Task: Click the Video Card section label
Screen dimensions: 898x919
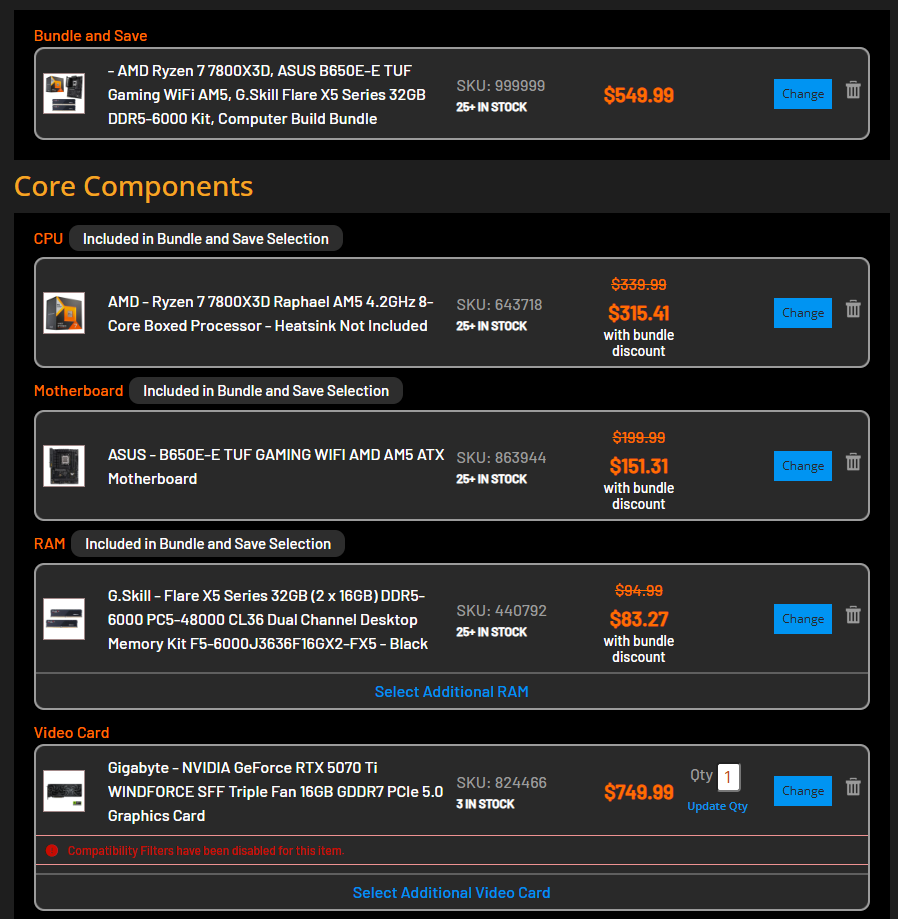Action: (x=72, y=733)
